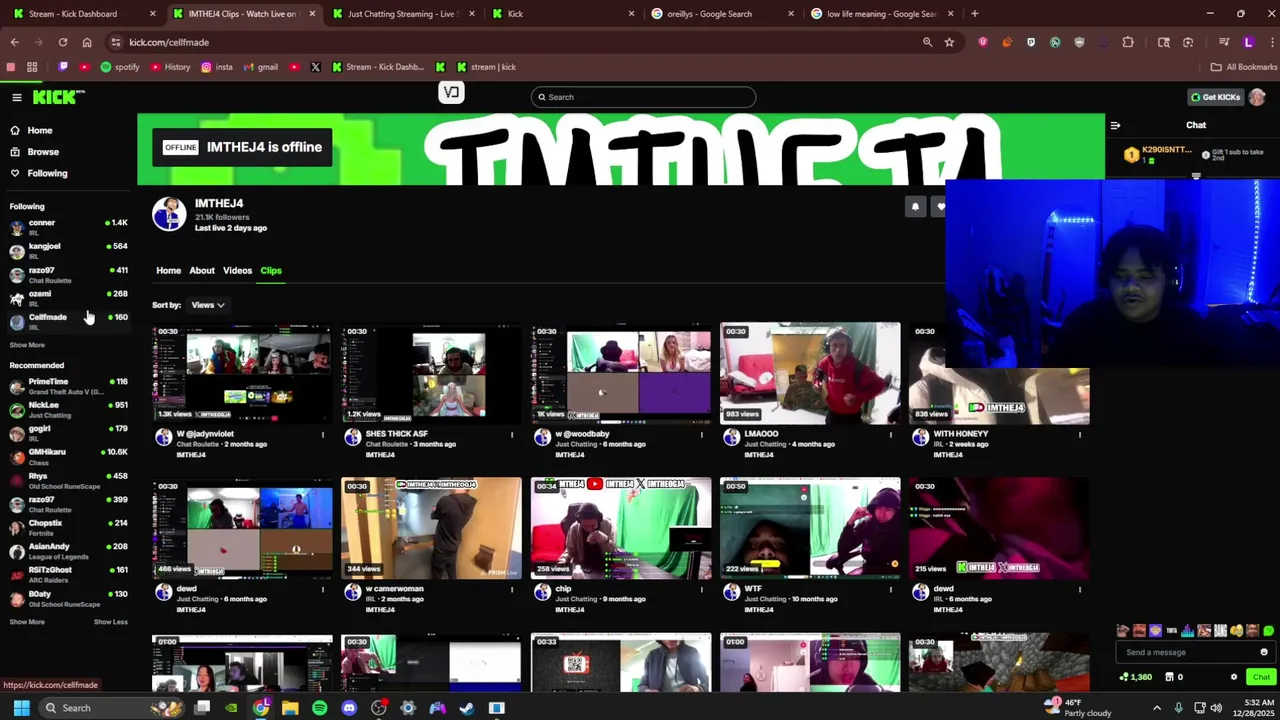Image resolution: width=1280 pixels, height=720 pixels.
Task: Open options menu for 'w camerwoman' clip
Action: point(512,590)
